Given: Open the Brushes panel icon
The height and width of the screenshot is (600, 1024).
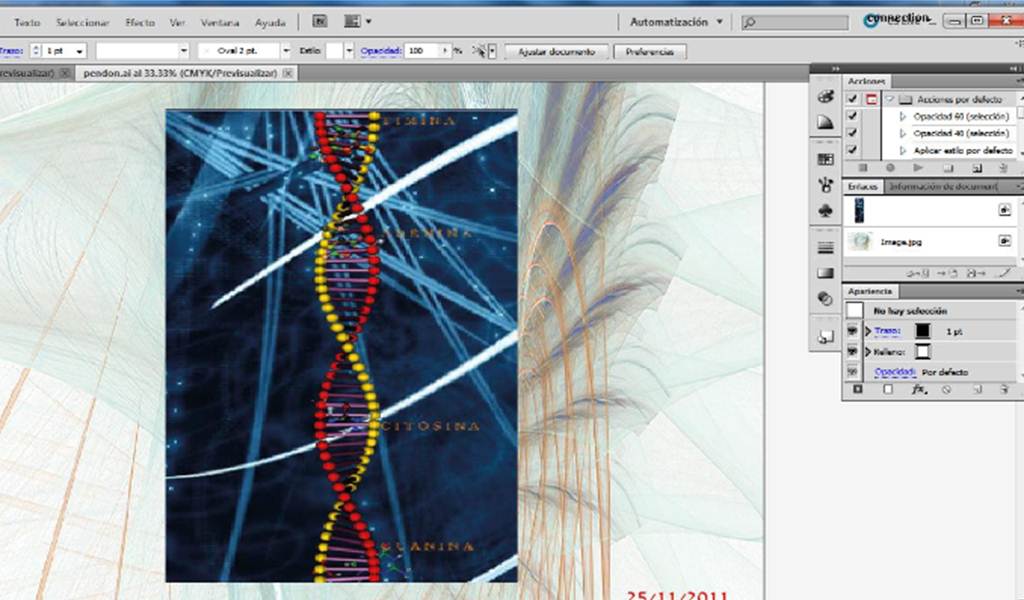Looking at the screenshot, I should 825,185.
